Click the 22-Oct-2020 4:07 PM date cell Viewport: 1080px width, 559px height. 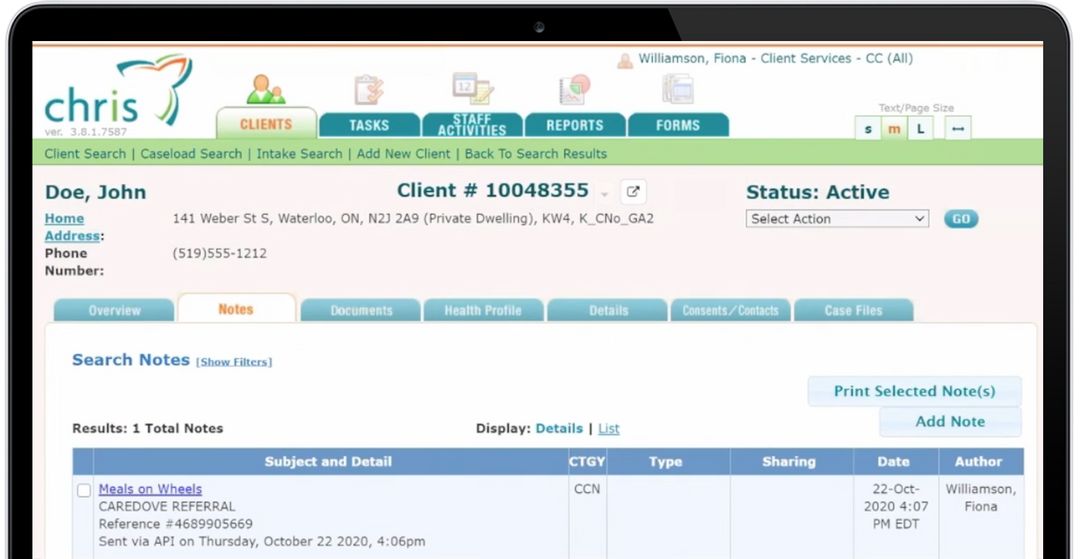pyautogui.click(x=894, y=507)
